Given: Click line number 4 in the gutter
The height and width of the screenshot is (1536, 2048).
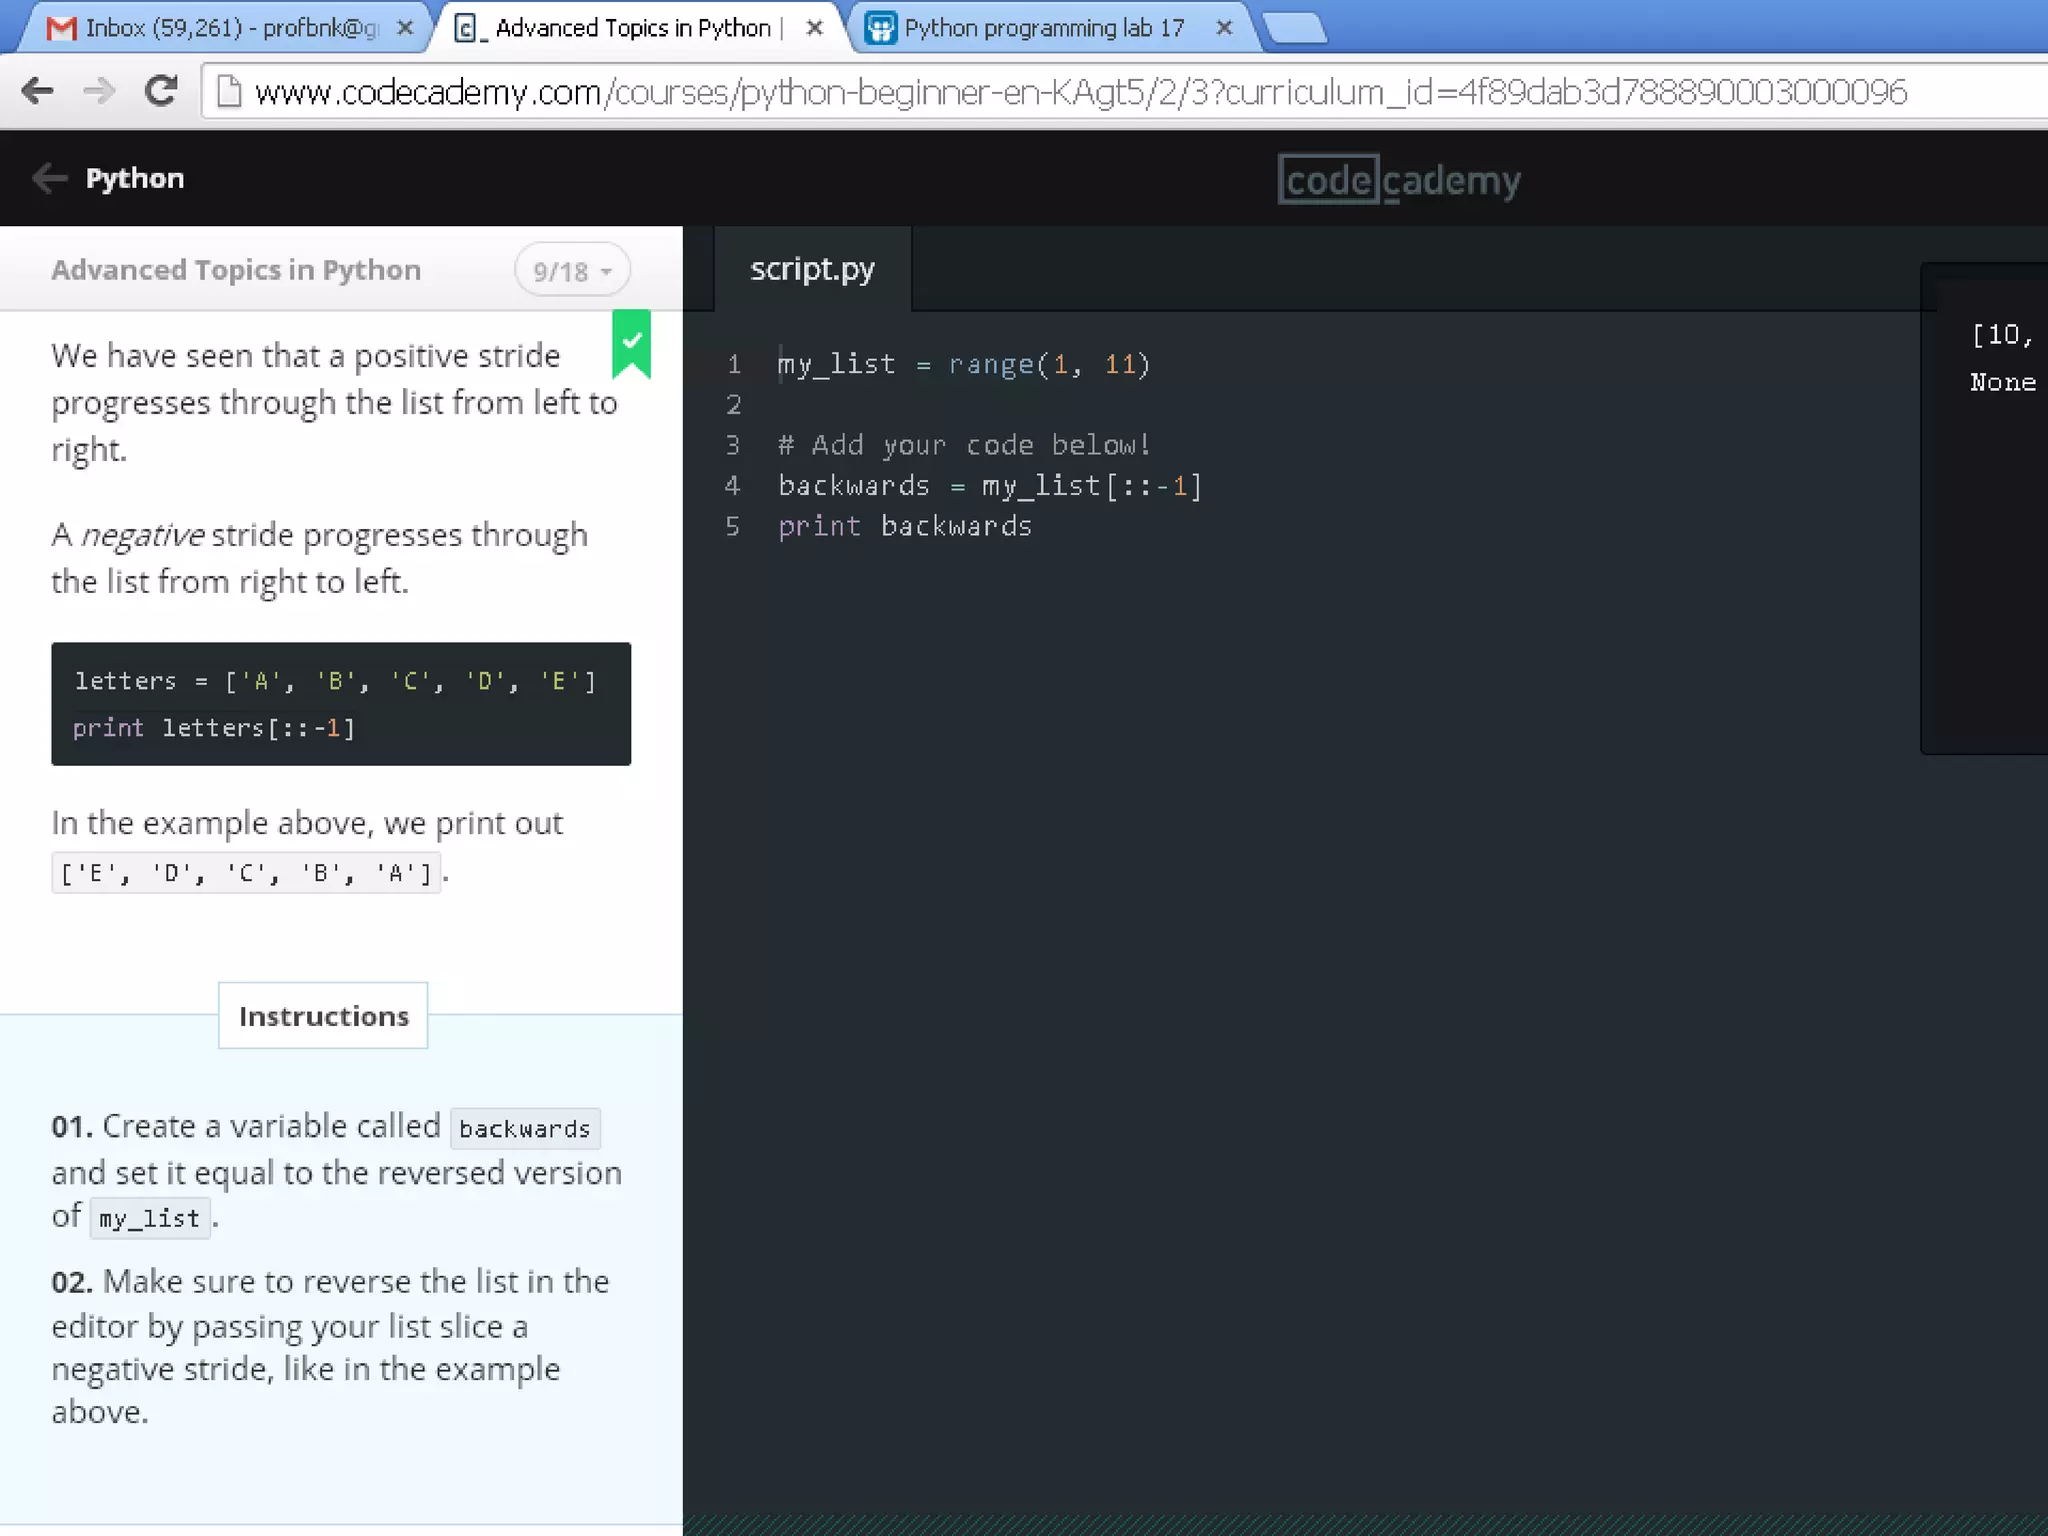Looking at the screenshot, I should point(733,486).
